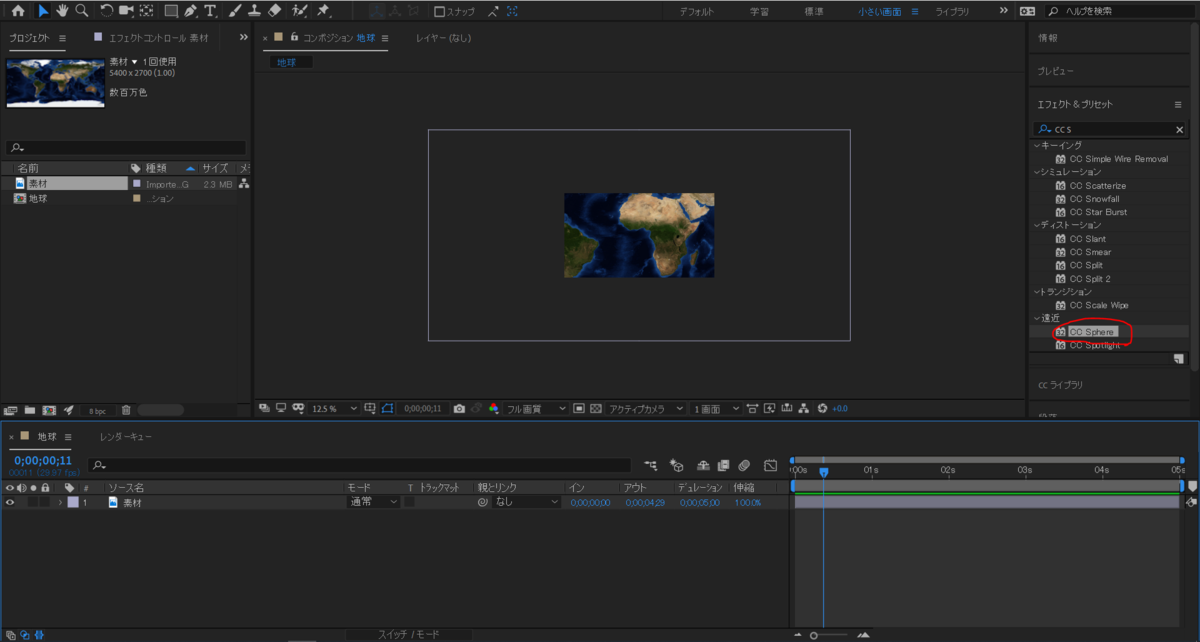Select the Rotation tool
The width and height of the screenshot is (1200, 642).
coord(106,11)
